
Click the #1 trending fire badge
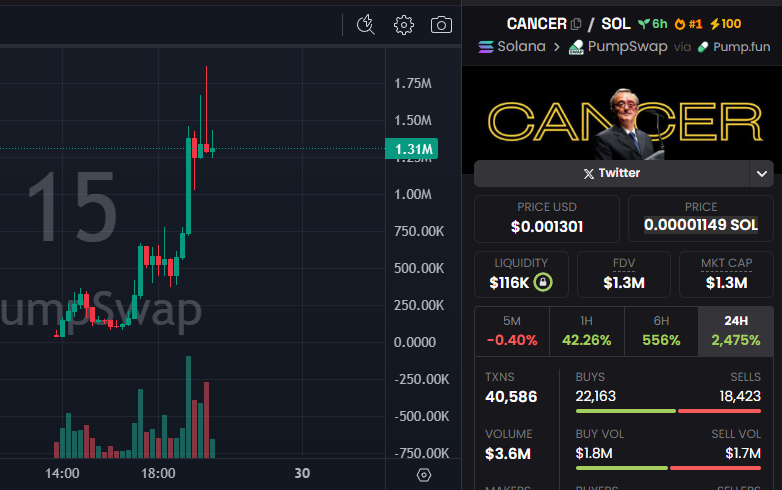coord(688,23)
